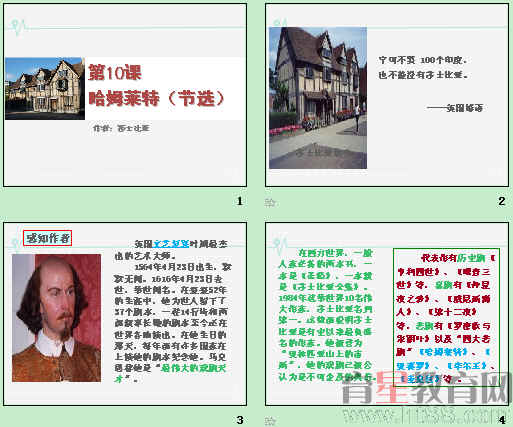Select the red title '第10课'
513x427 pixels.
[115, 73]
